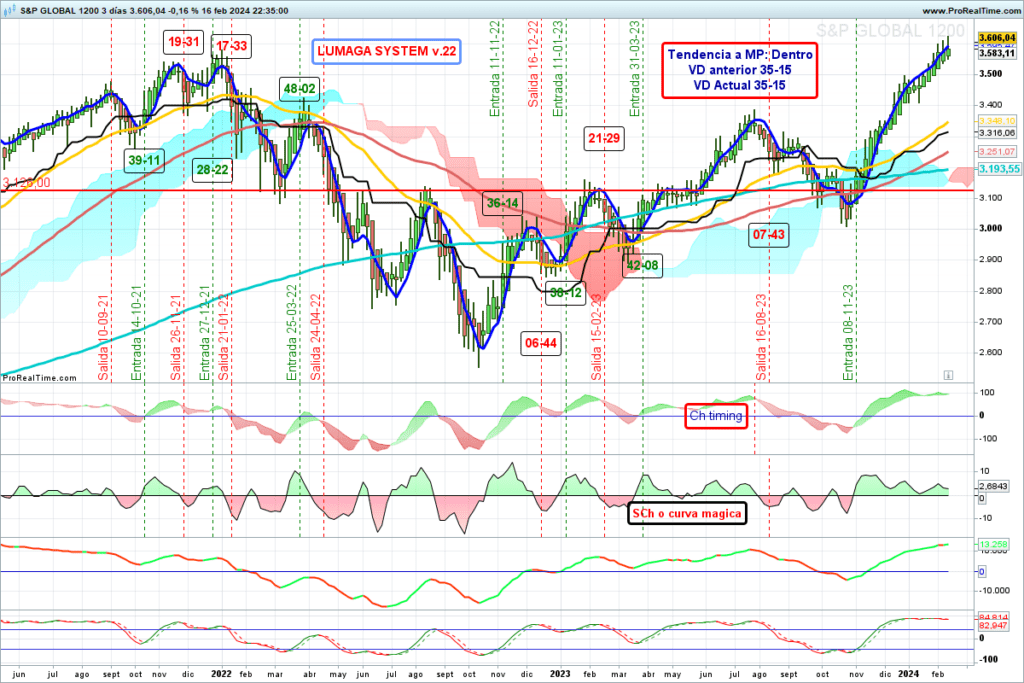Viewport: 1024px width, 683px height.
Task: Click the red 82.947 oscillator value tag
Action: tap(993, 626)
